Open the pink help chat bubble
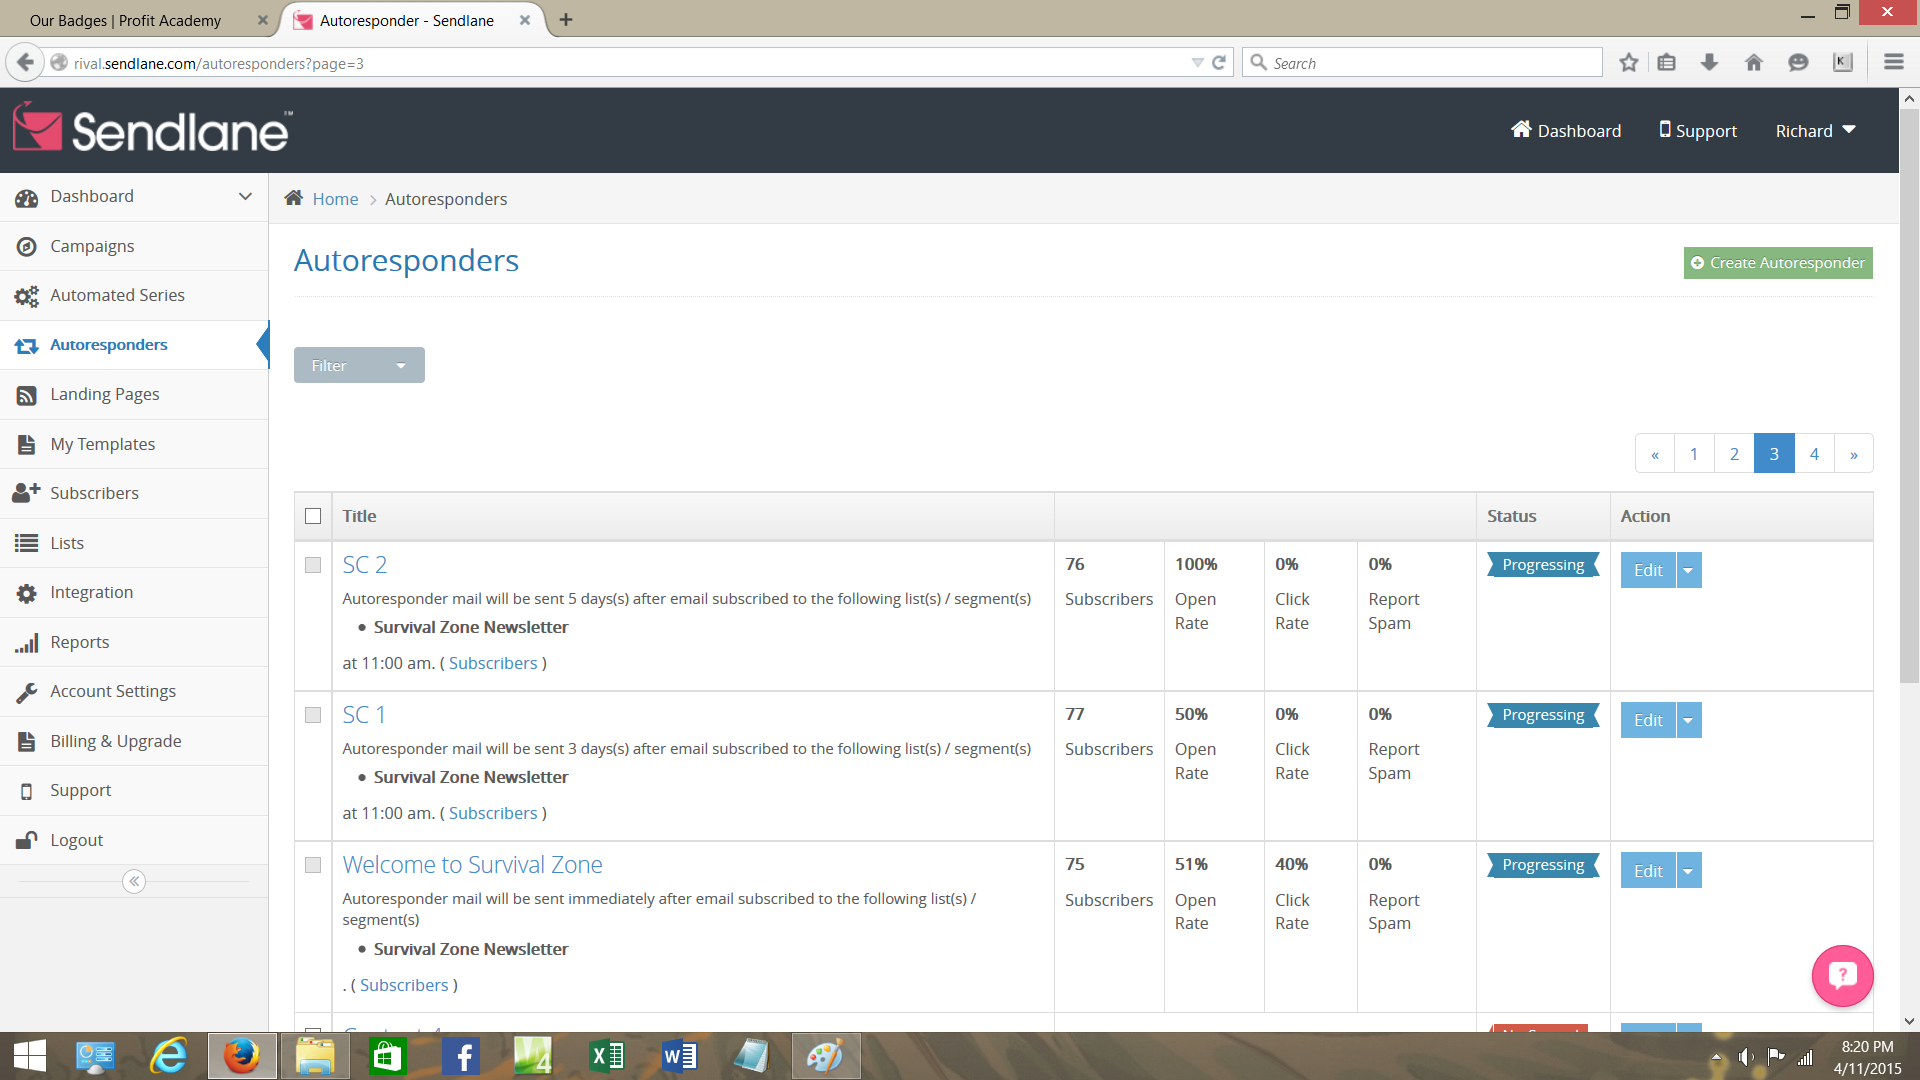The image size is (1920, 1080). [1842, 975]
